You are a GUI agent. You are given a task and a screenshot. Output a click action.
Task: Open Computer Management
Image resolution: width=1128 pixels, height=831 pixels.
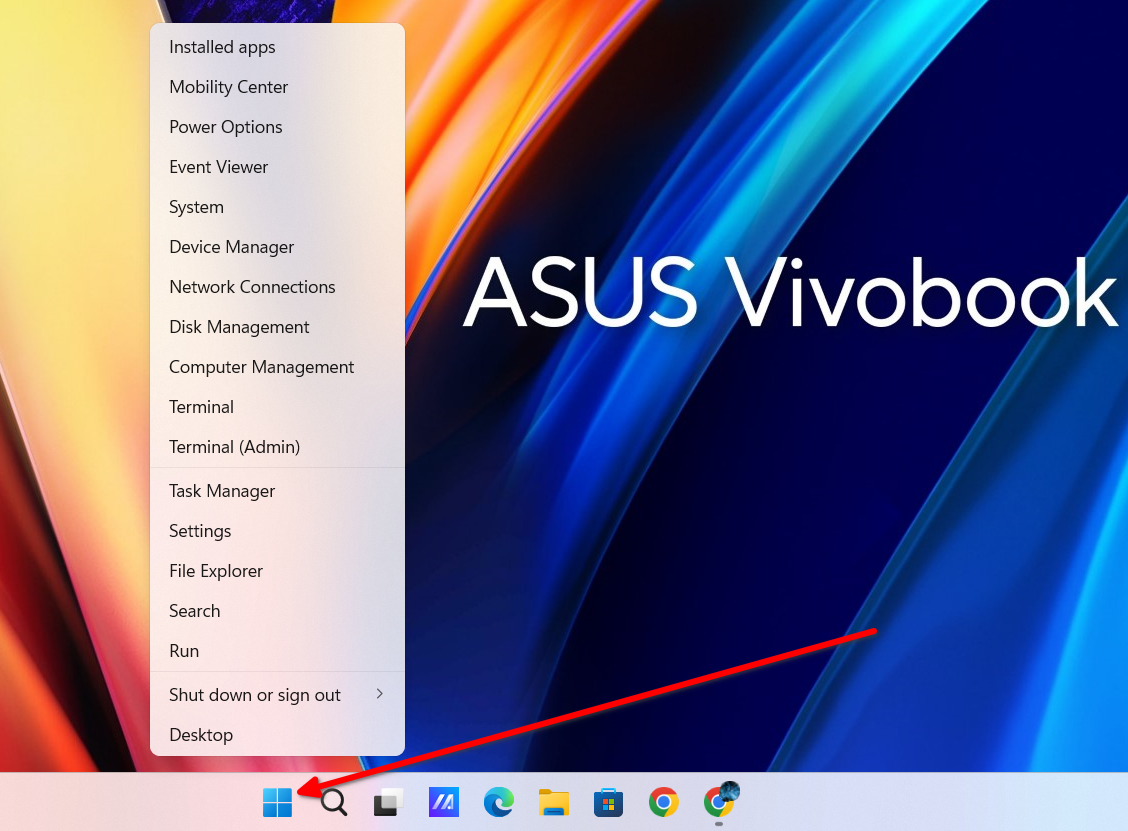[x=277, y=367]
